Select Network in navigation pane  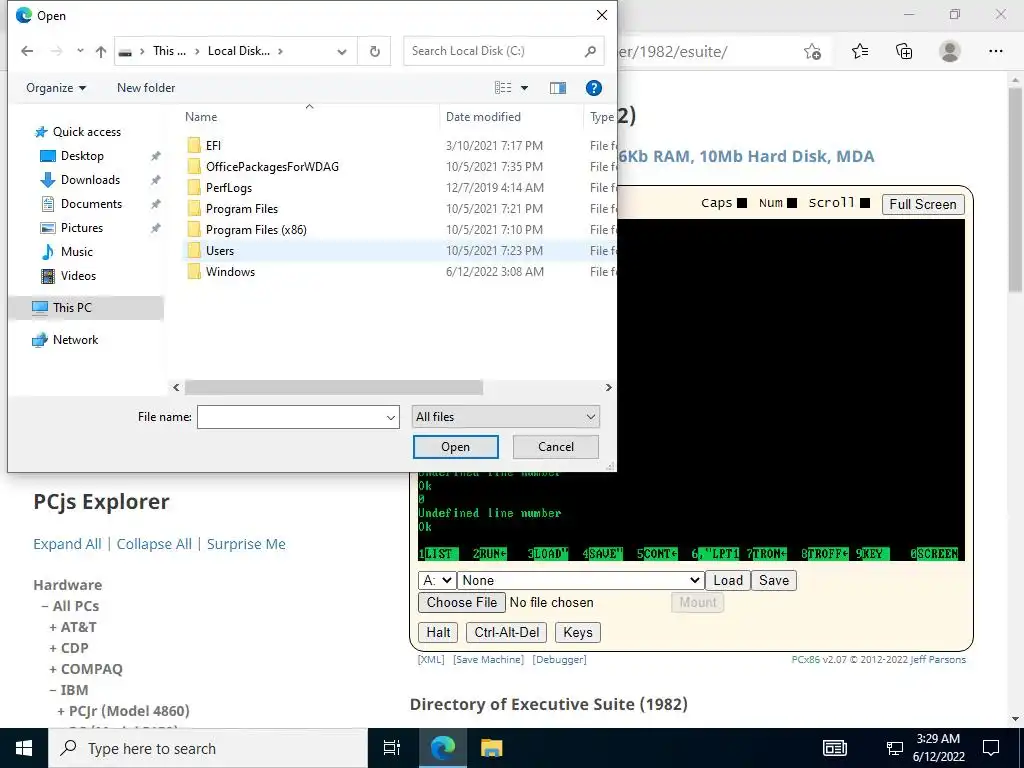75,340
